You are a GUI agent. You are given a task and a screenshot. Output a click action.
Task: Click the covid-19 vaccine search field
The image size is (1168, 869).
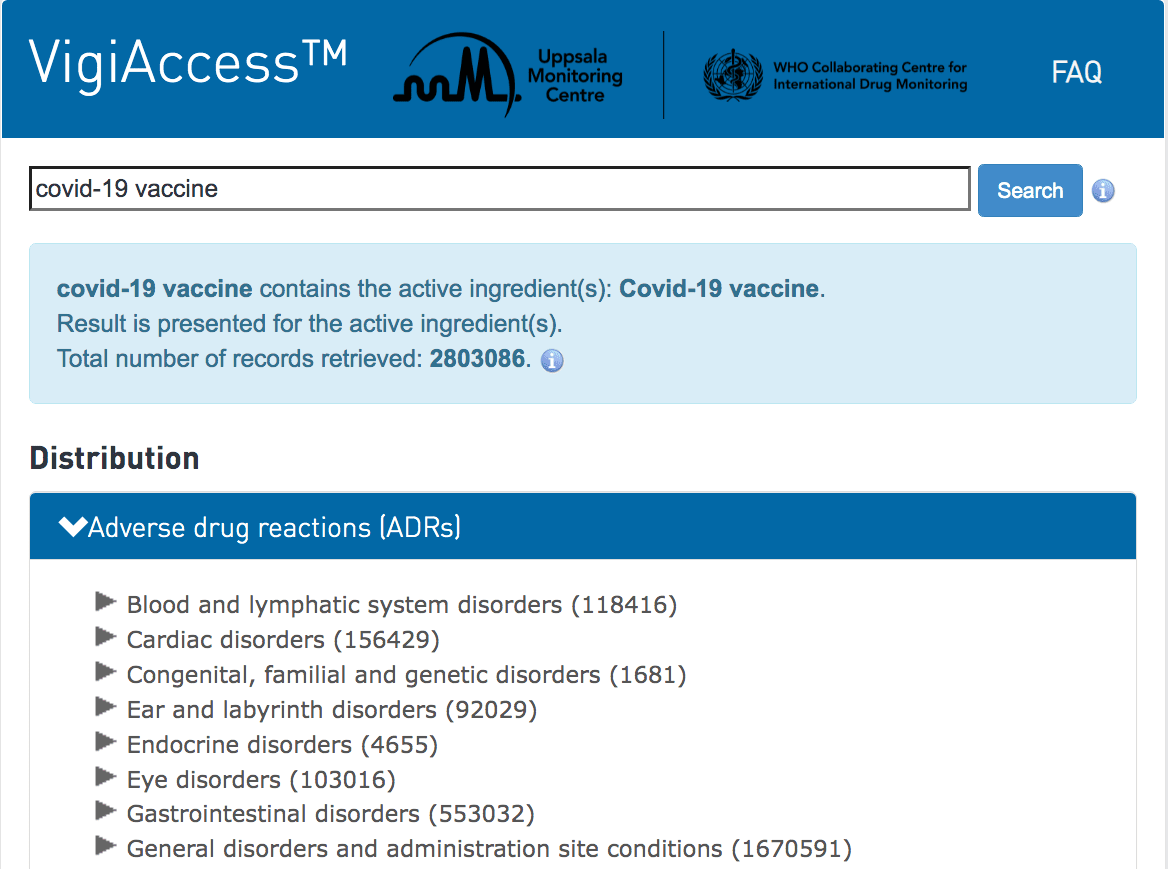[500, 188]
